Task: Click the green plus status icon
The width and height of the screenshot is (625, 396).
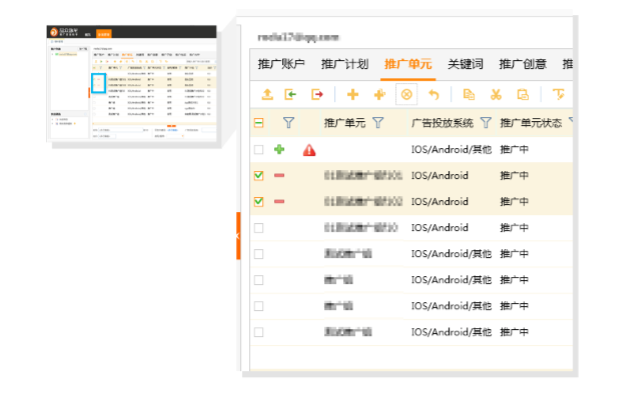Action: click(279, 150)
